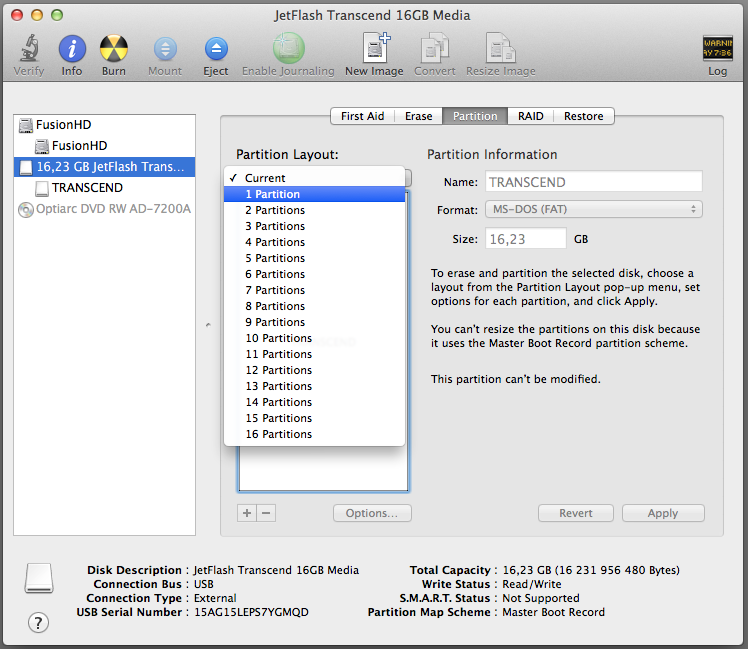Select the top FusionHD drive
Viewport: 748px width, 649px height.
pos(104,125)
